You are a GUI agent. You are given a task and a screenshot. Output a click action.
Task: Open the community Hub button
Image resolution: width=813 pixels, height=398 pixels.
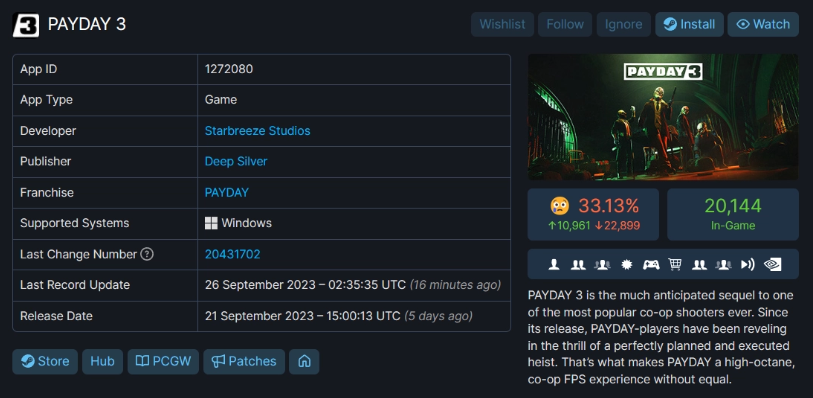tap(102, 361)
